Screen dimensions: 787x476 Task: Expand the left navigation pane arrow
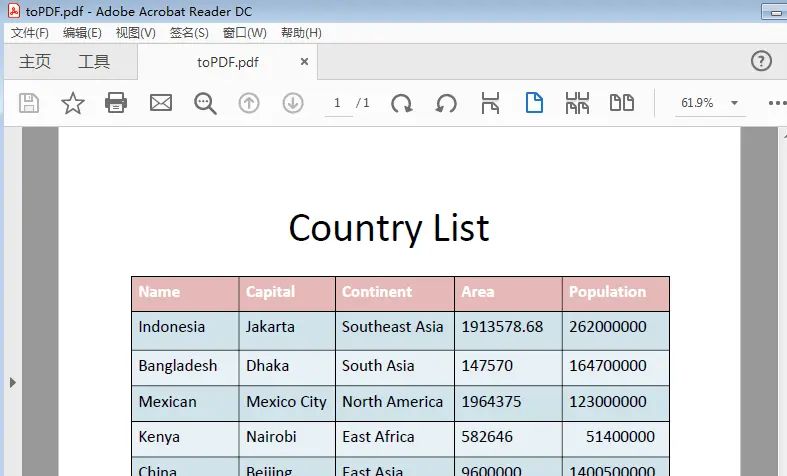click(13, 383)
